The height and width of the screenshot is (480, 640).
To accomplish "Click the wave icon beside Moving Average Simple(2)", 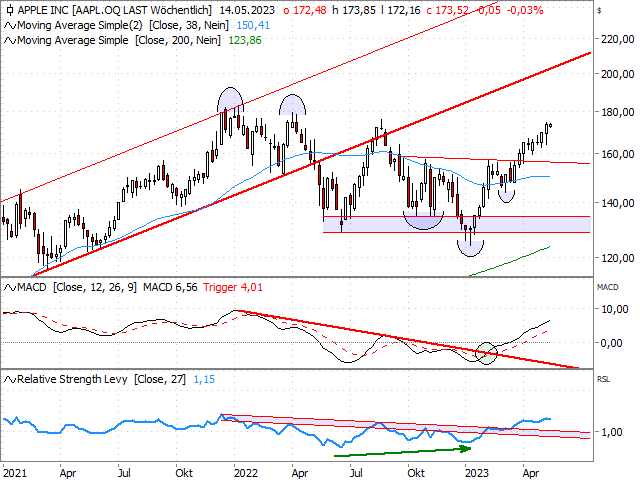I will 10,26.
